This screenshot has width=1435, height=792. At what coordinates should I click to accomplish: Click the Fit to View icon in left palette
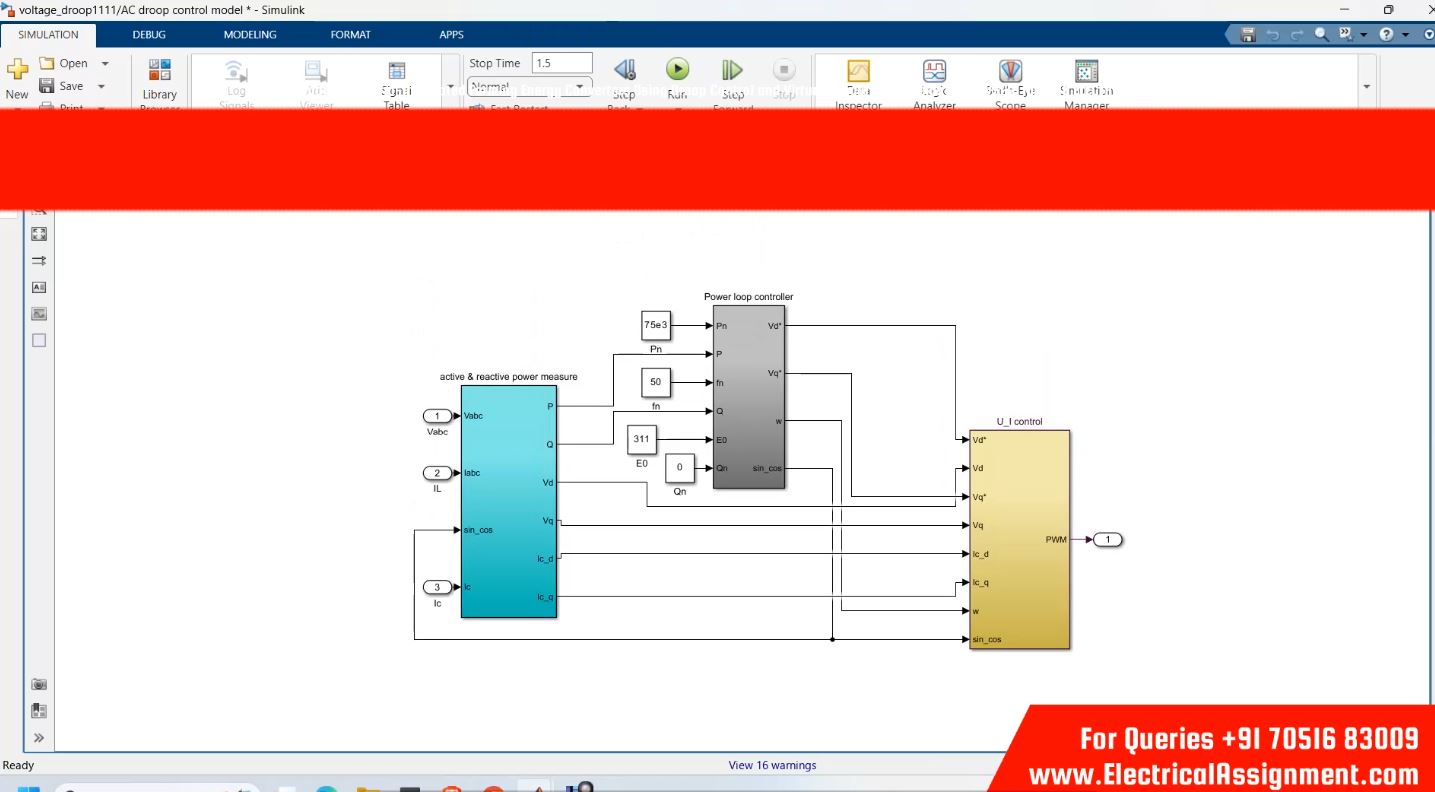[x=39, y=234]
